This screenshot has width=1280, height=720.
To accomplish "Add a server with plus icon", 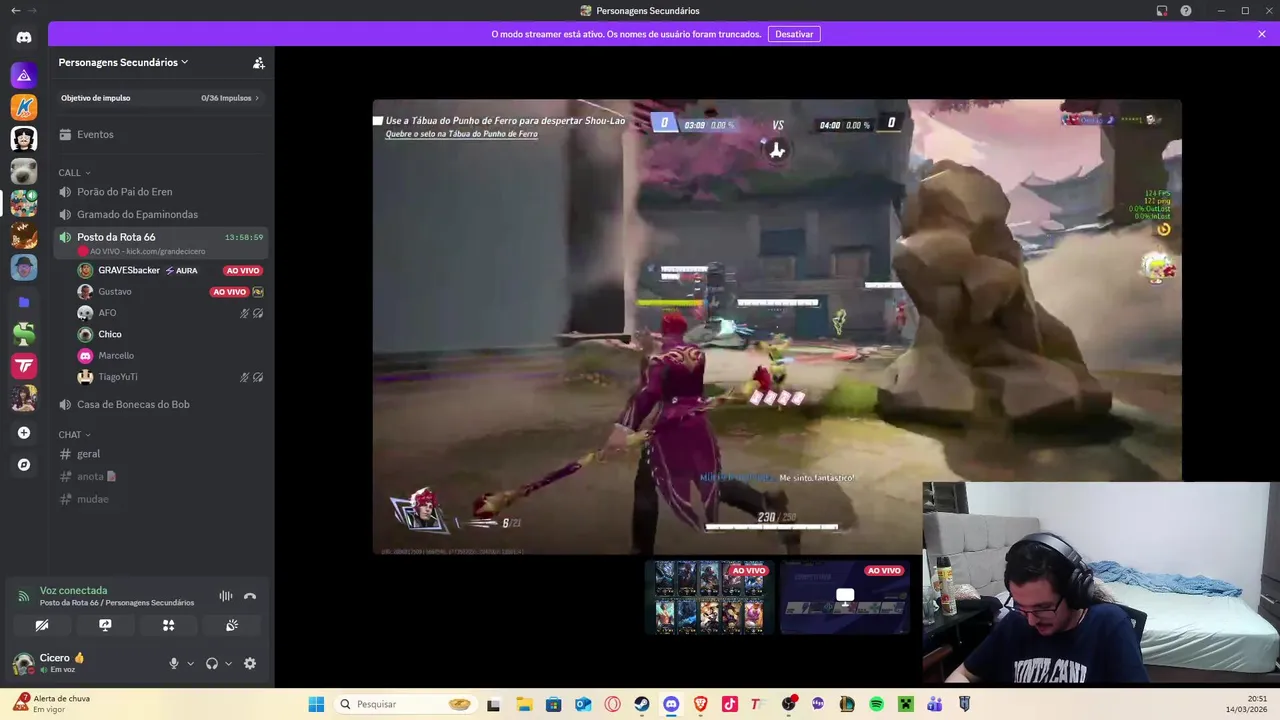I will pyautogui.click(x=24, y=433).
